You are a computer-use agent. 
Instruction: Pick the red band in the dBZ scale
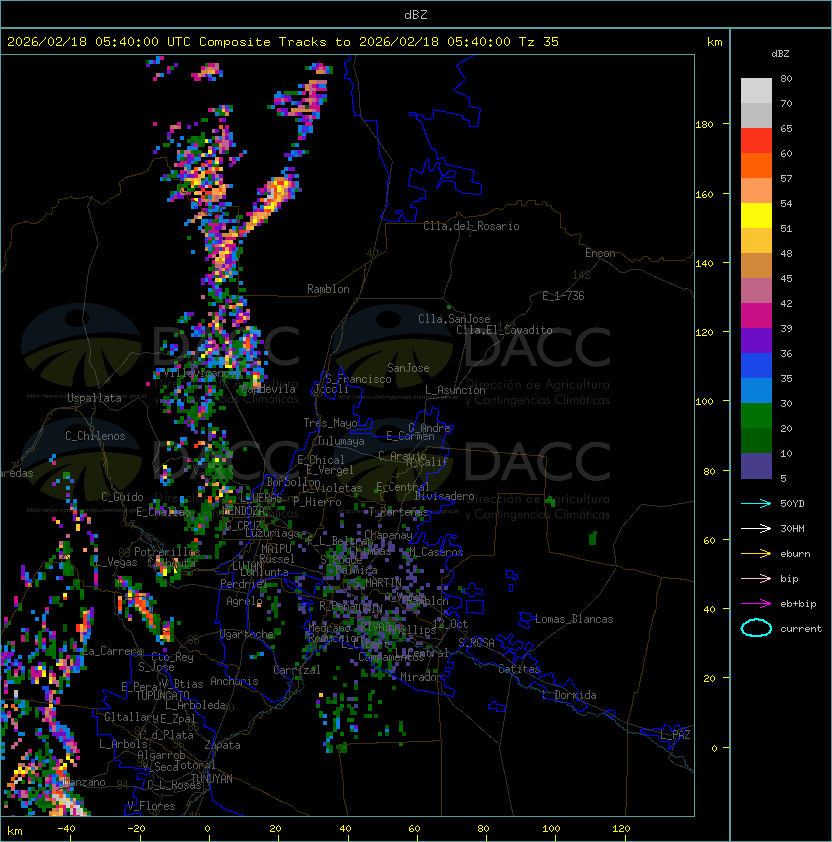point(756,141)
